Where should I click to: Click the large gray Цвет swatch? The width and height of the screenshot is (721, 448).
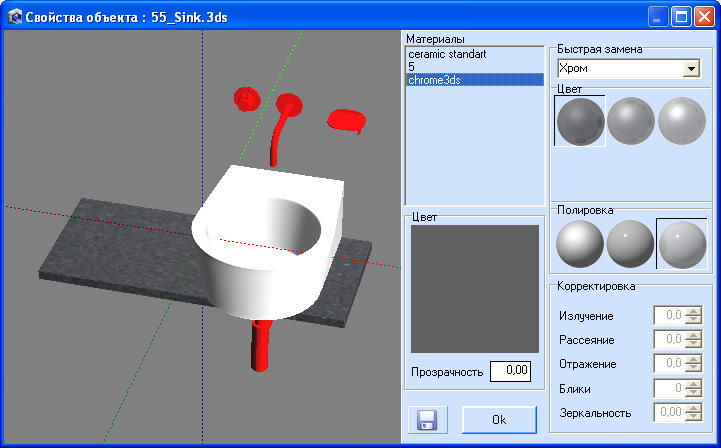click(474, 288)
